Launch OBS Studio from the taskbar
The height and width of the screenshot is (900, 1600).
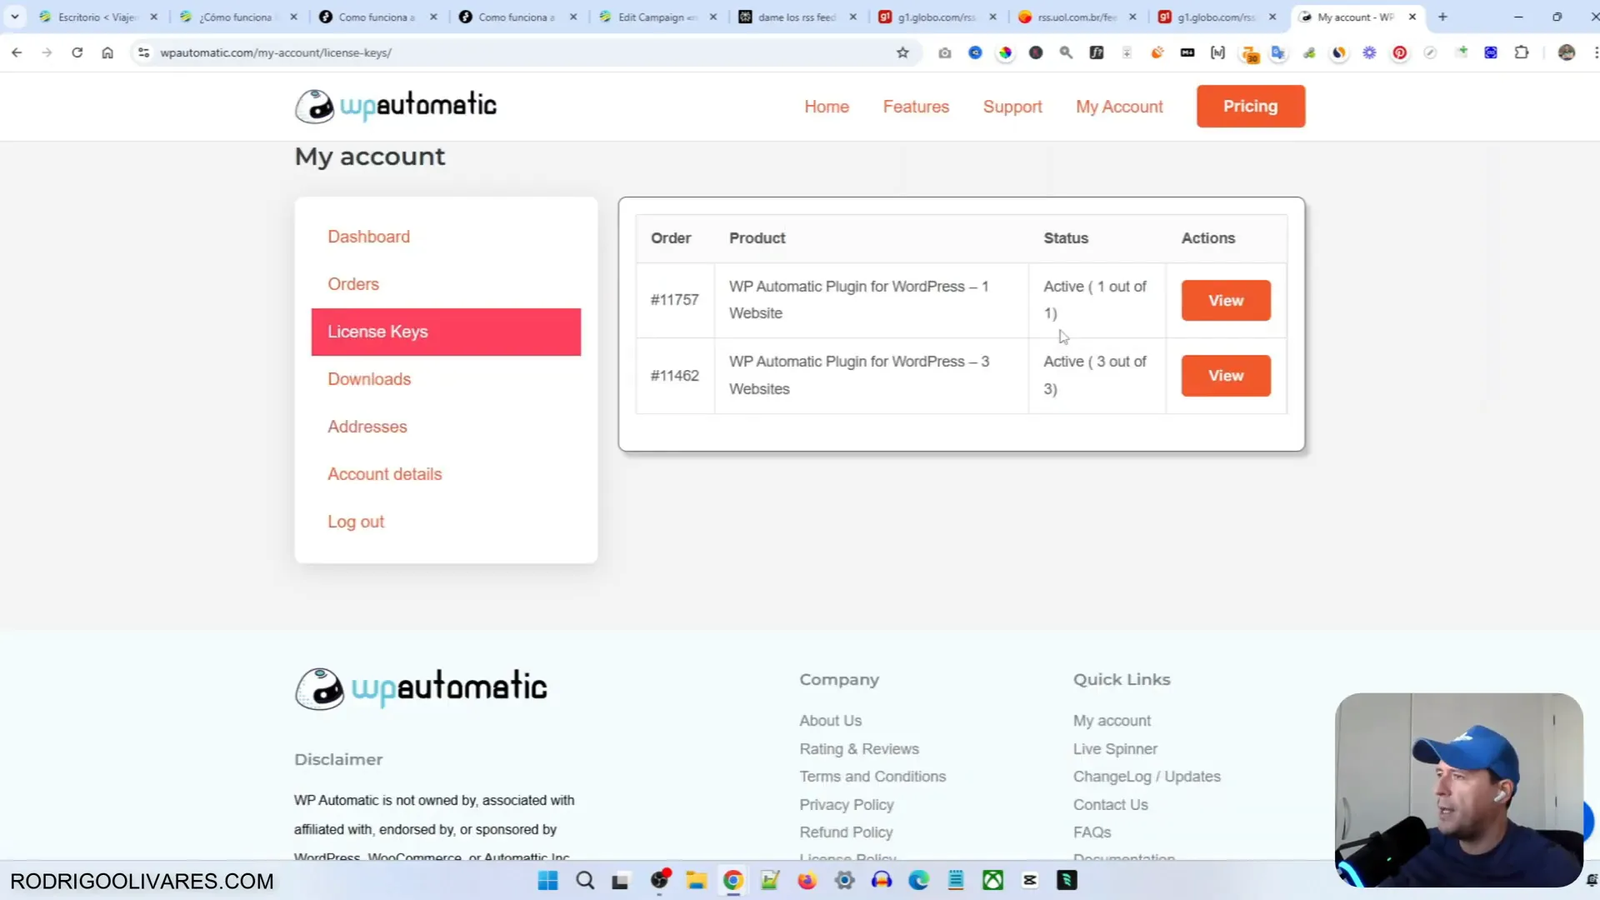(x=659, y=880)
